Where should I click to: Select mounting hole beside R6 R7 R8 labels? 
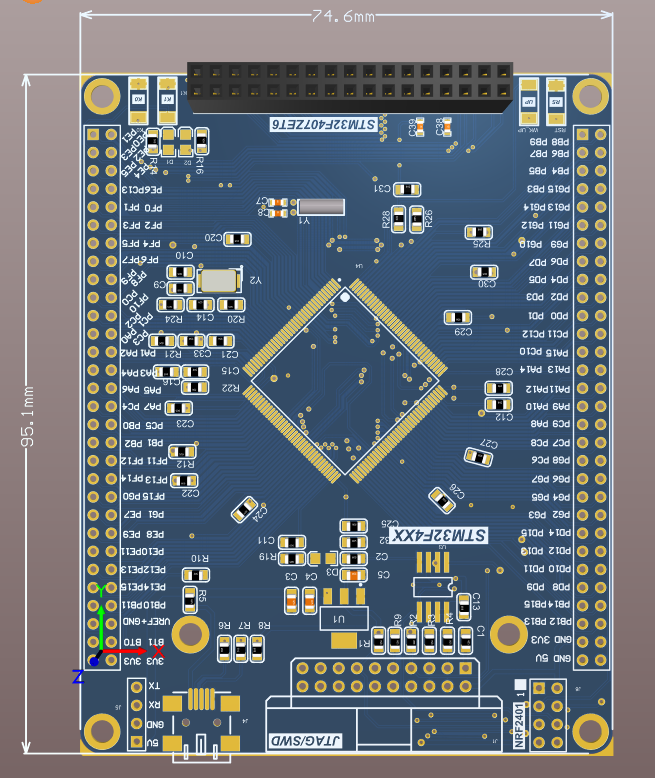(191, 634)
